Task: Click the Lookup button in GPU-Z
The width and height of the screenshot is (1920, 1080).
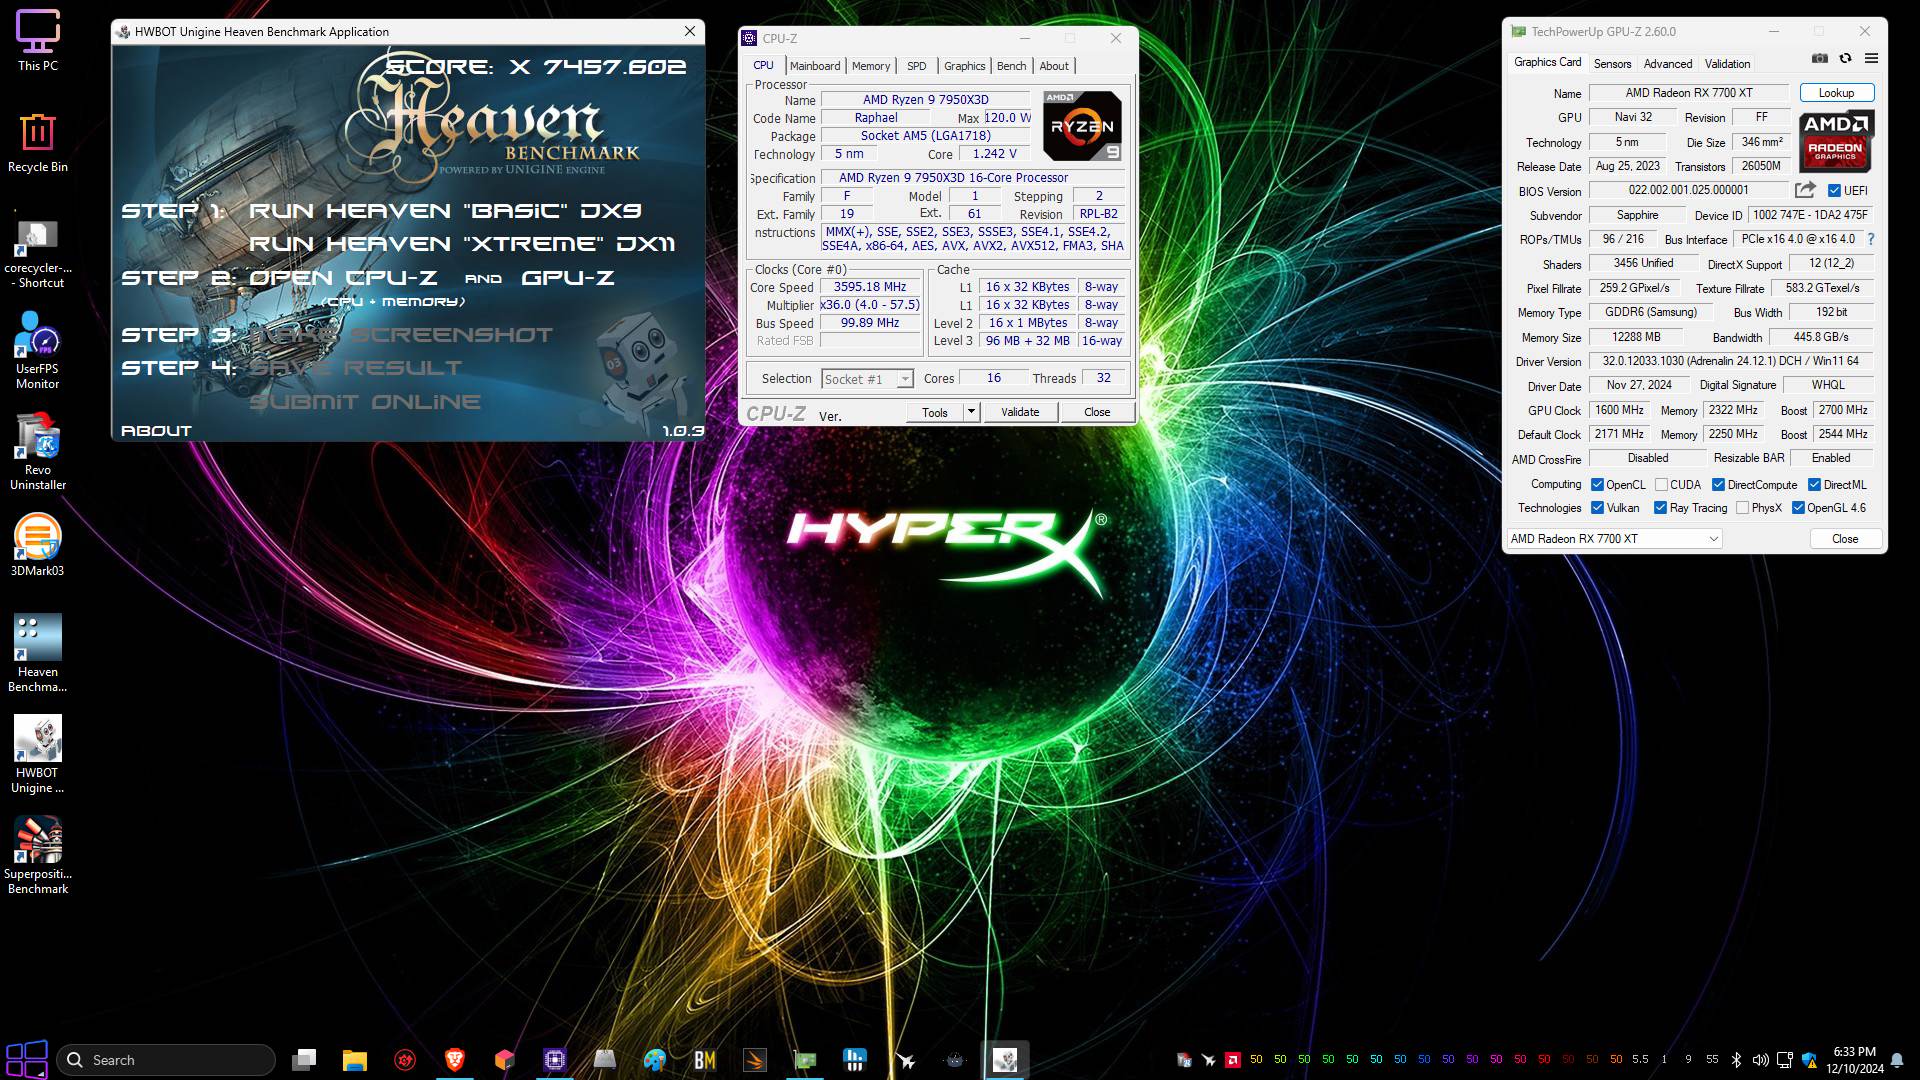Action: [x=1836, y=93]
